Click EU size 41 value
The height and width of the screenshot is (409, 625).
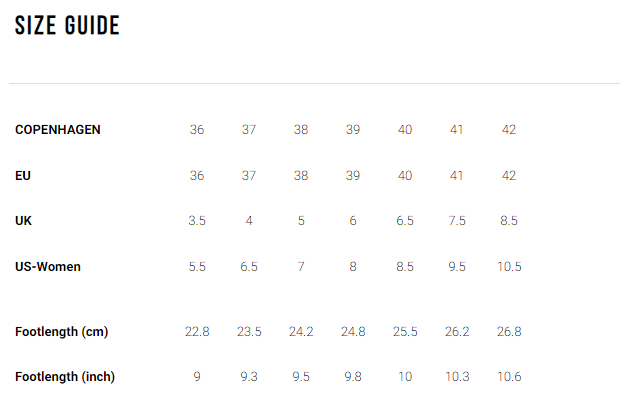tap(457, 175)
